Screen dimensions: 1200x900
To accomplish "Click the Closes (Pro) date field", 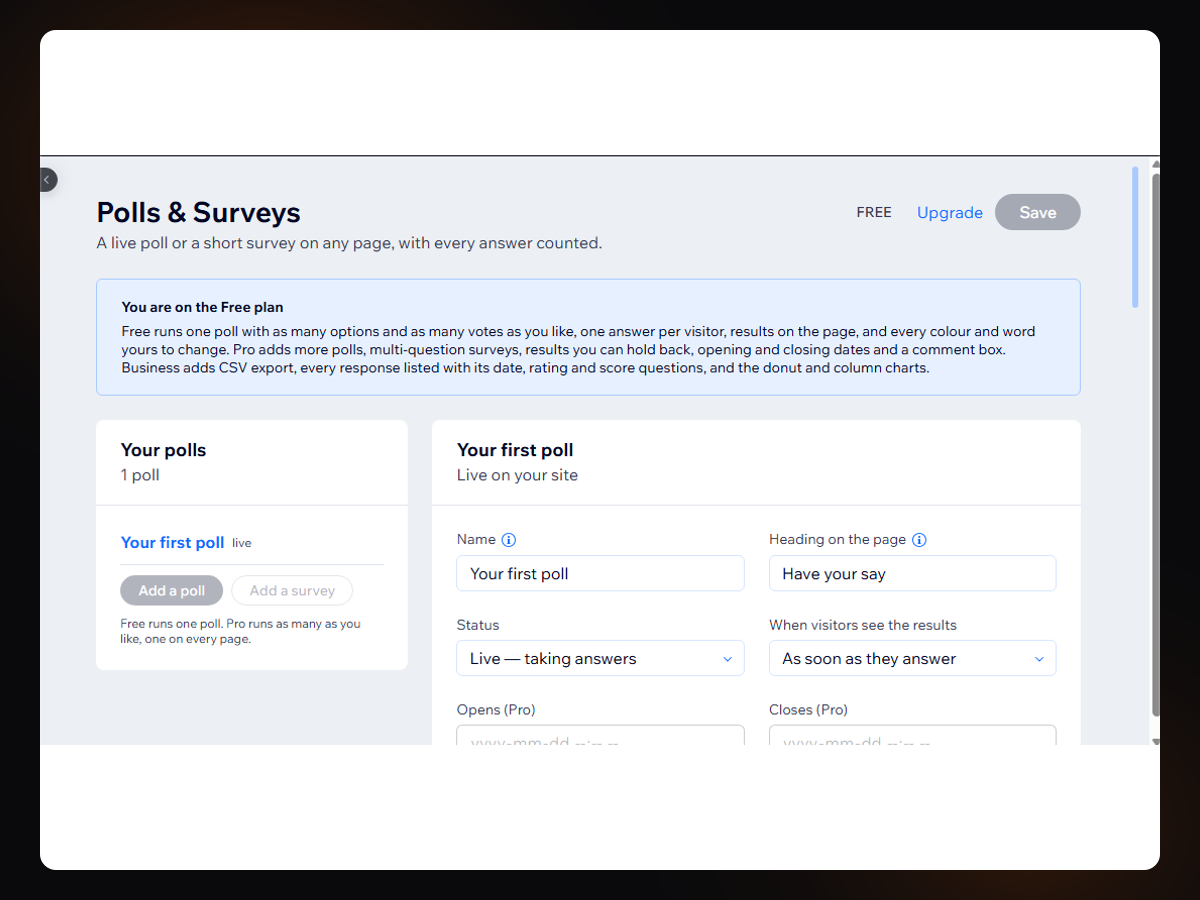I will coord(912,736).
